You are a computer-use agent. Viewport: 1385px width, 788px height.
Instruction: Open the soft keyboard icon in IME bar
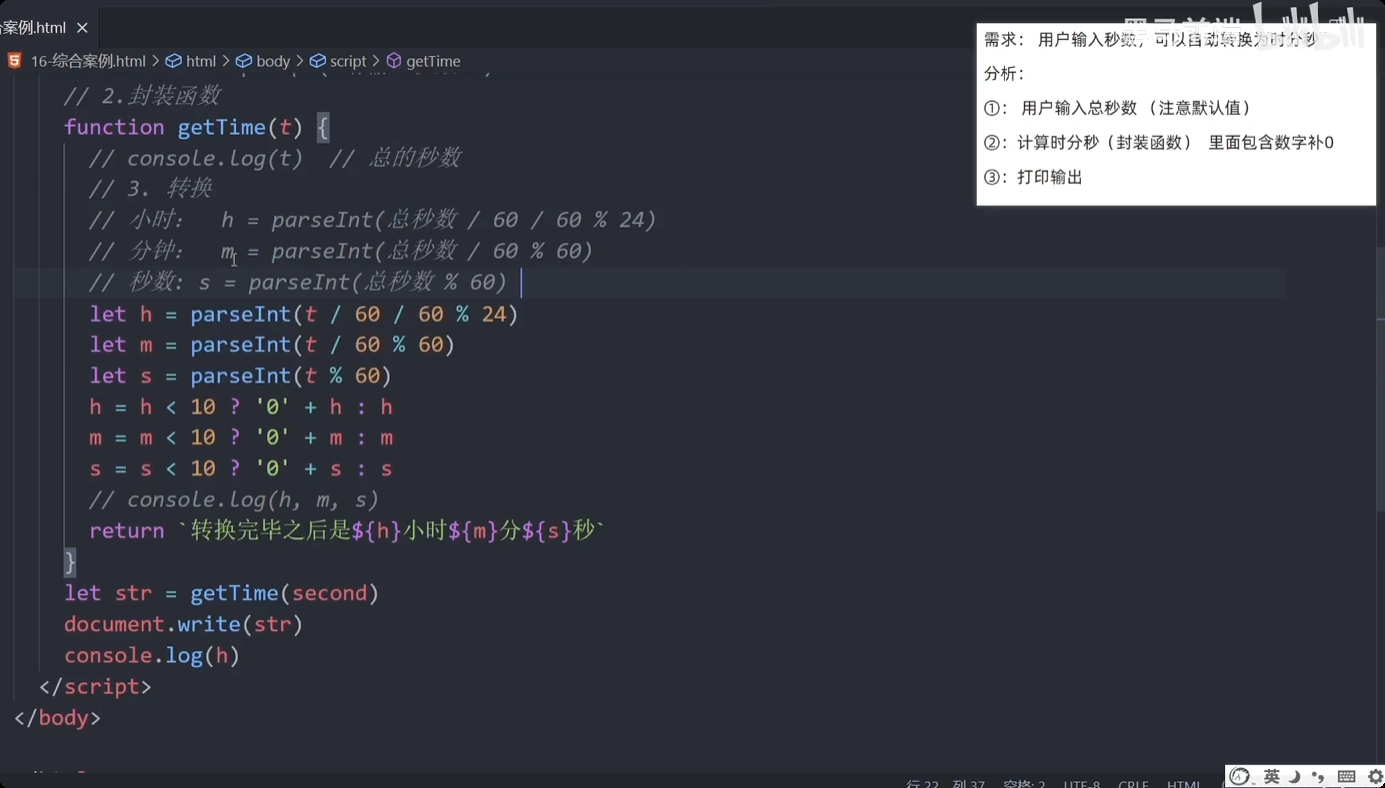[x=1347, y=777]
